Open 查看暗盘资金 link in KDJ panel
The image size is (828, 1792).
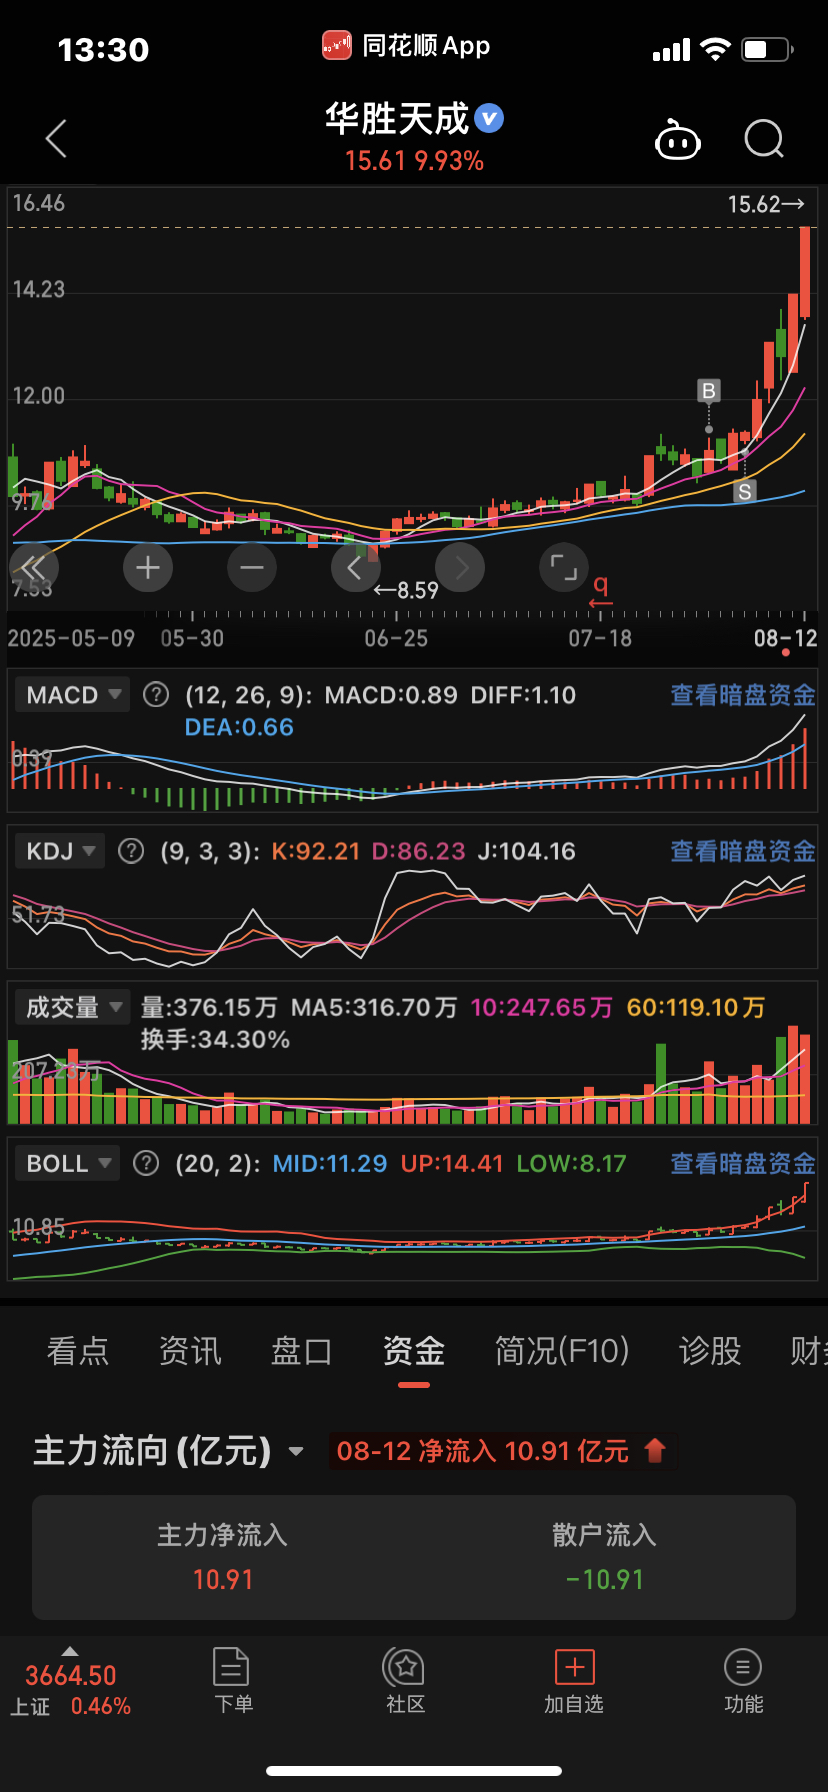pos(743,851)
